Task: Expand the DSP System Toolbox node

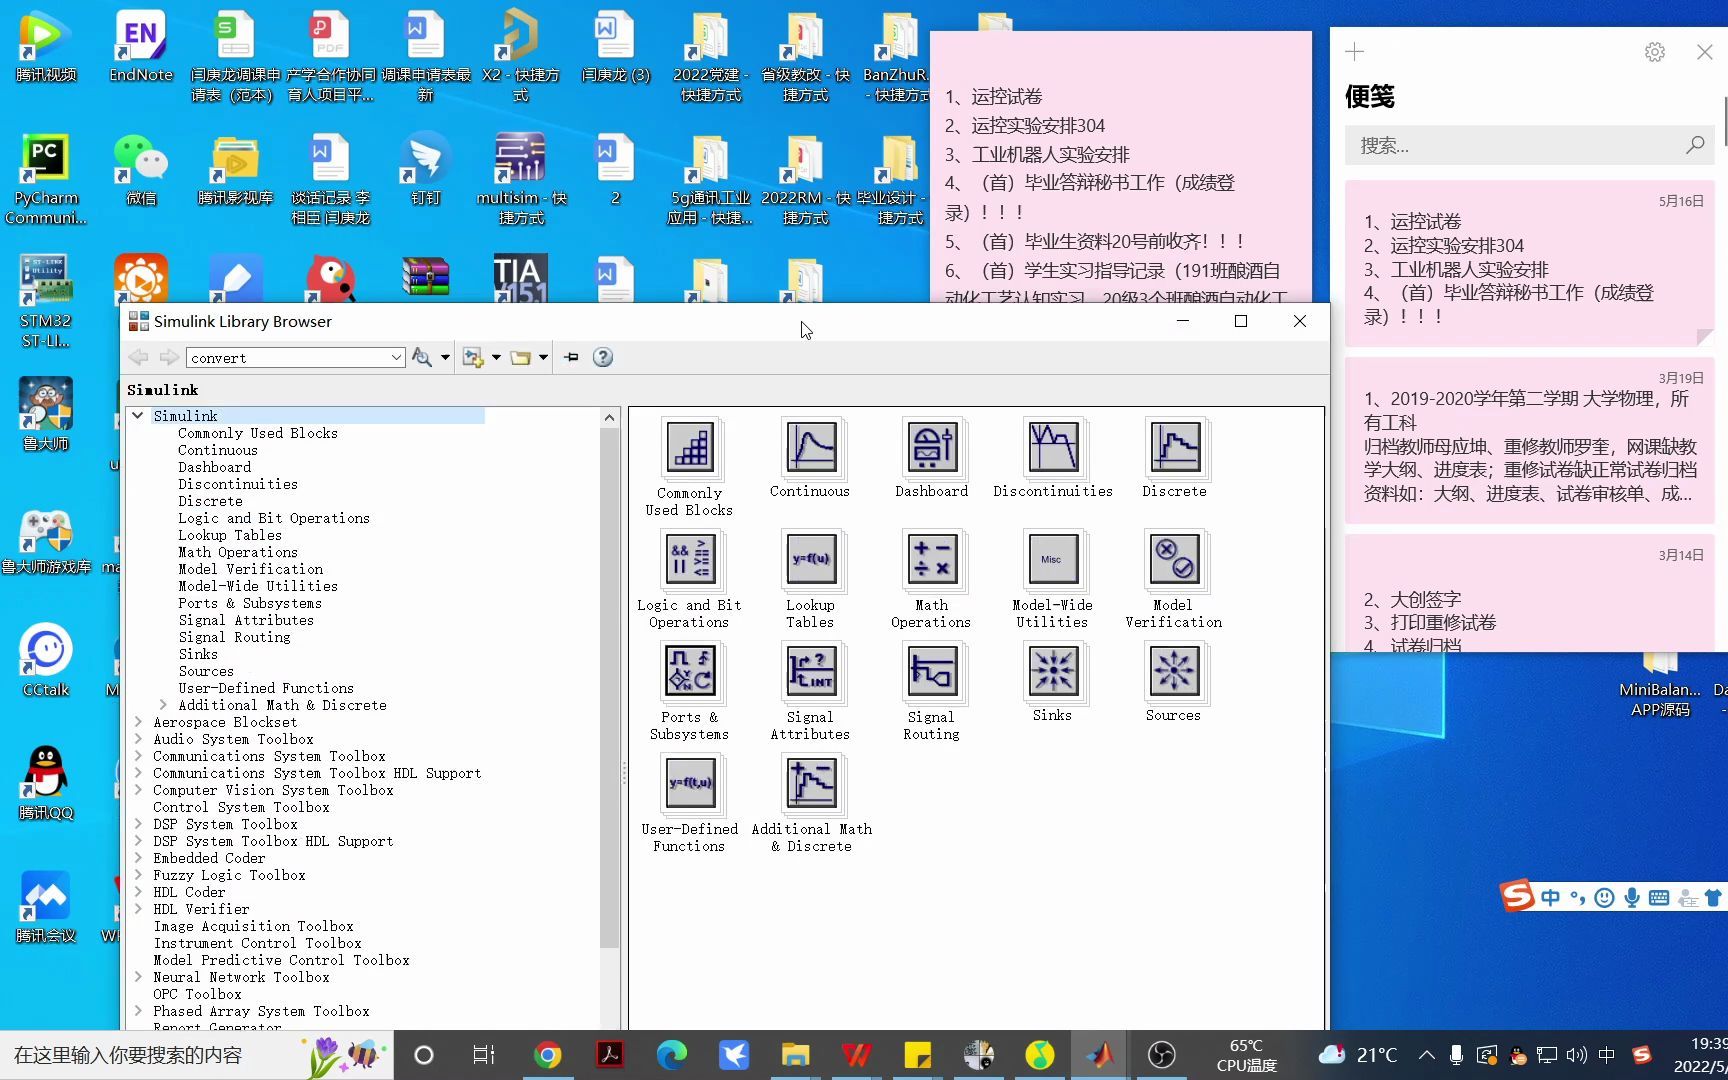Action: (x=138, y=824)
